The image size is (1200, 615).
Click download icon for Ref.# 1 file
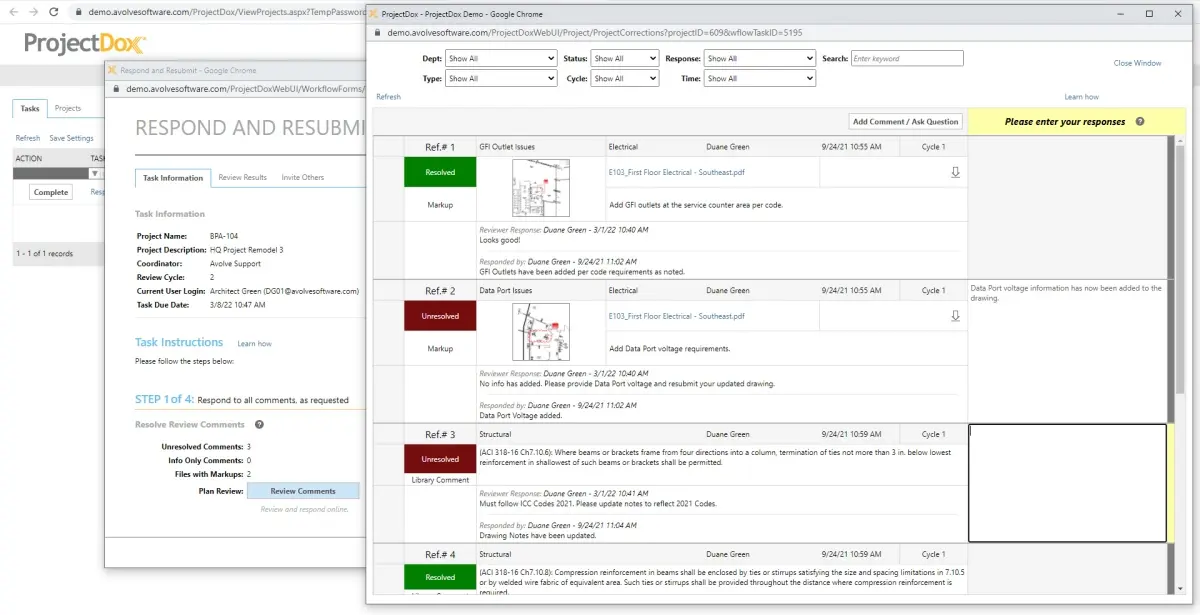point(955,172)
